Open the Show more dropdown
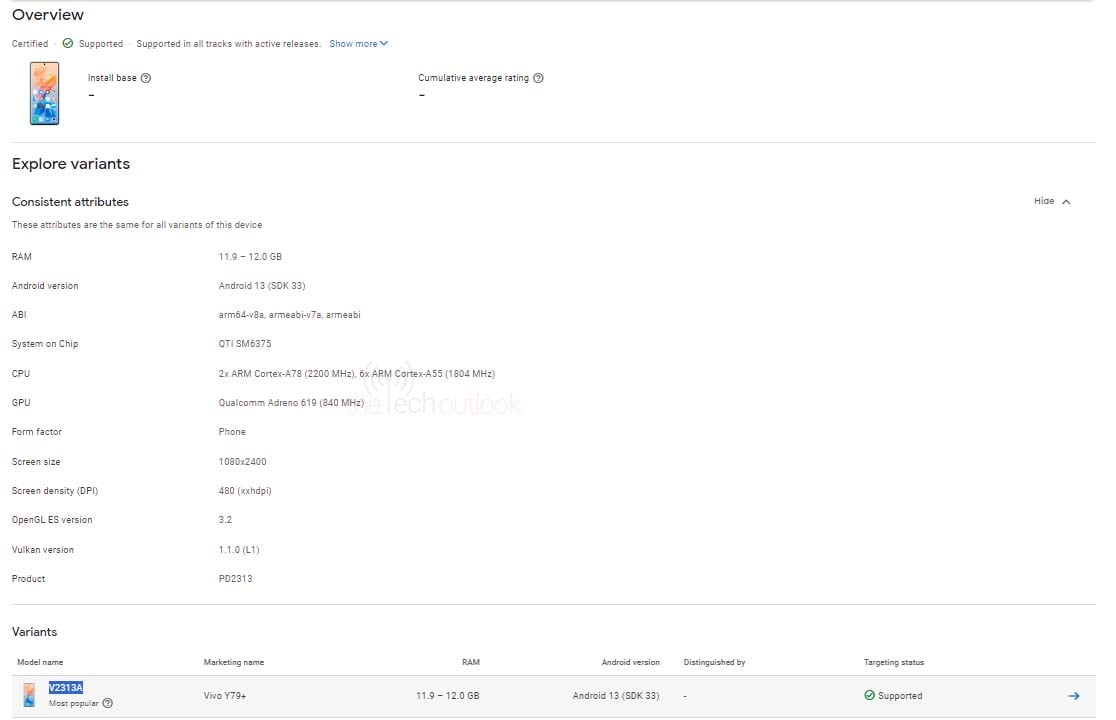This screenshot has width=1116, height=720. (358, 43)
